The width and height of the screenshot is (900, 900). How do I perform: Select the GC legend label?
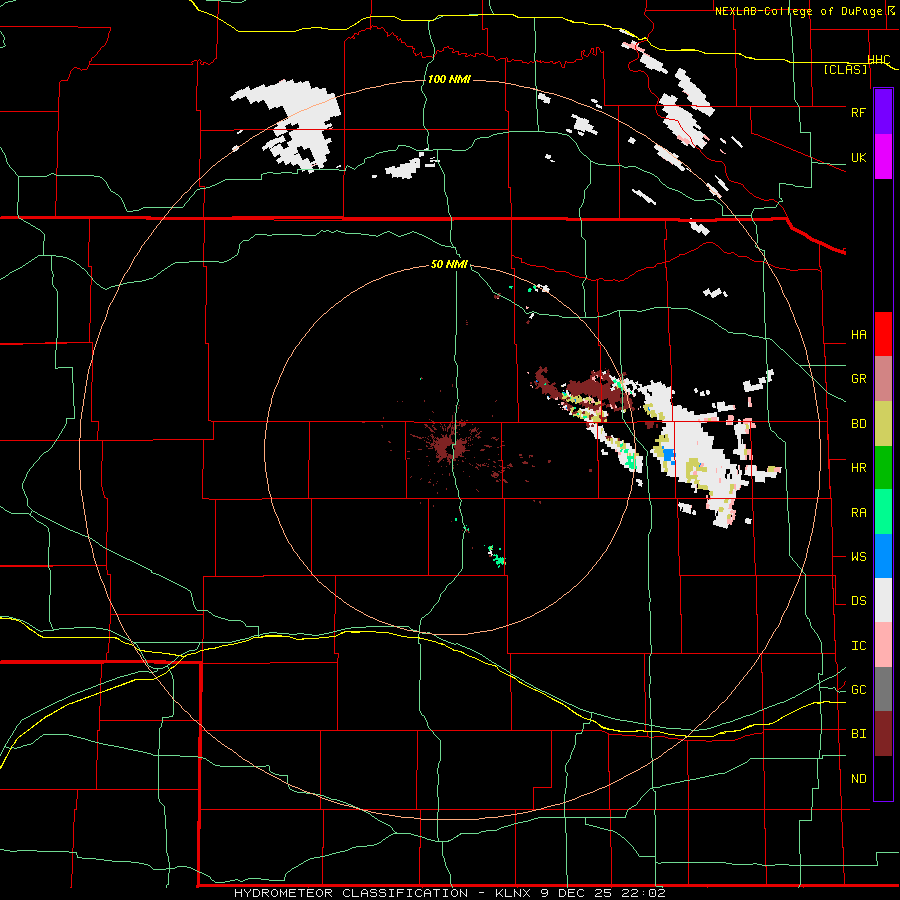pos(858,690)
